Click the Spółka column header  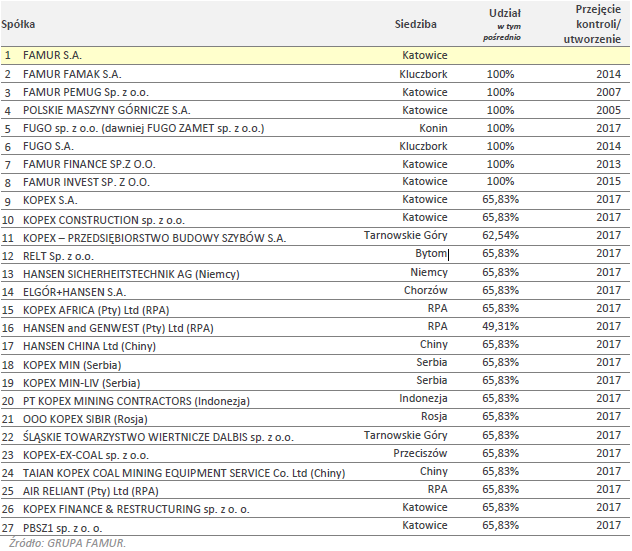(18, 24)
